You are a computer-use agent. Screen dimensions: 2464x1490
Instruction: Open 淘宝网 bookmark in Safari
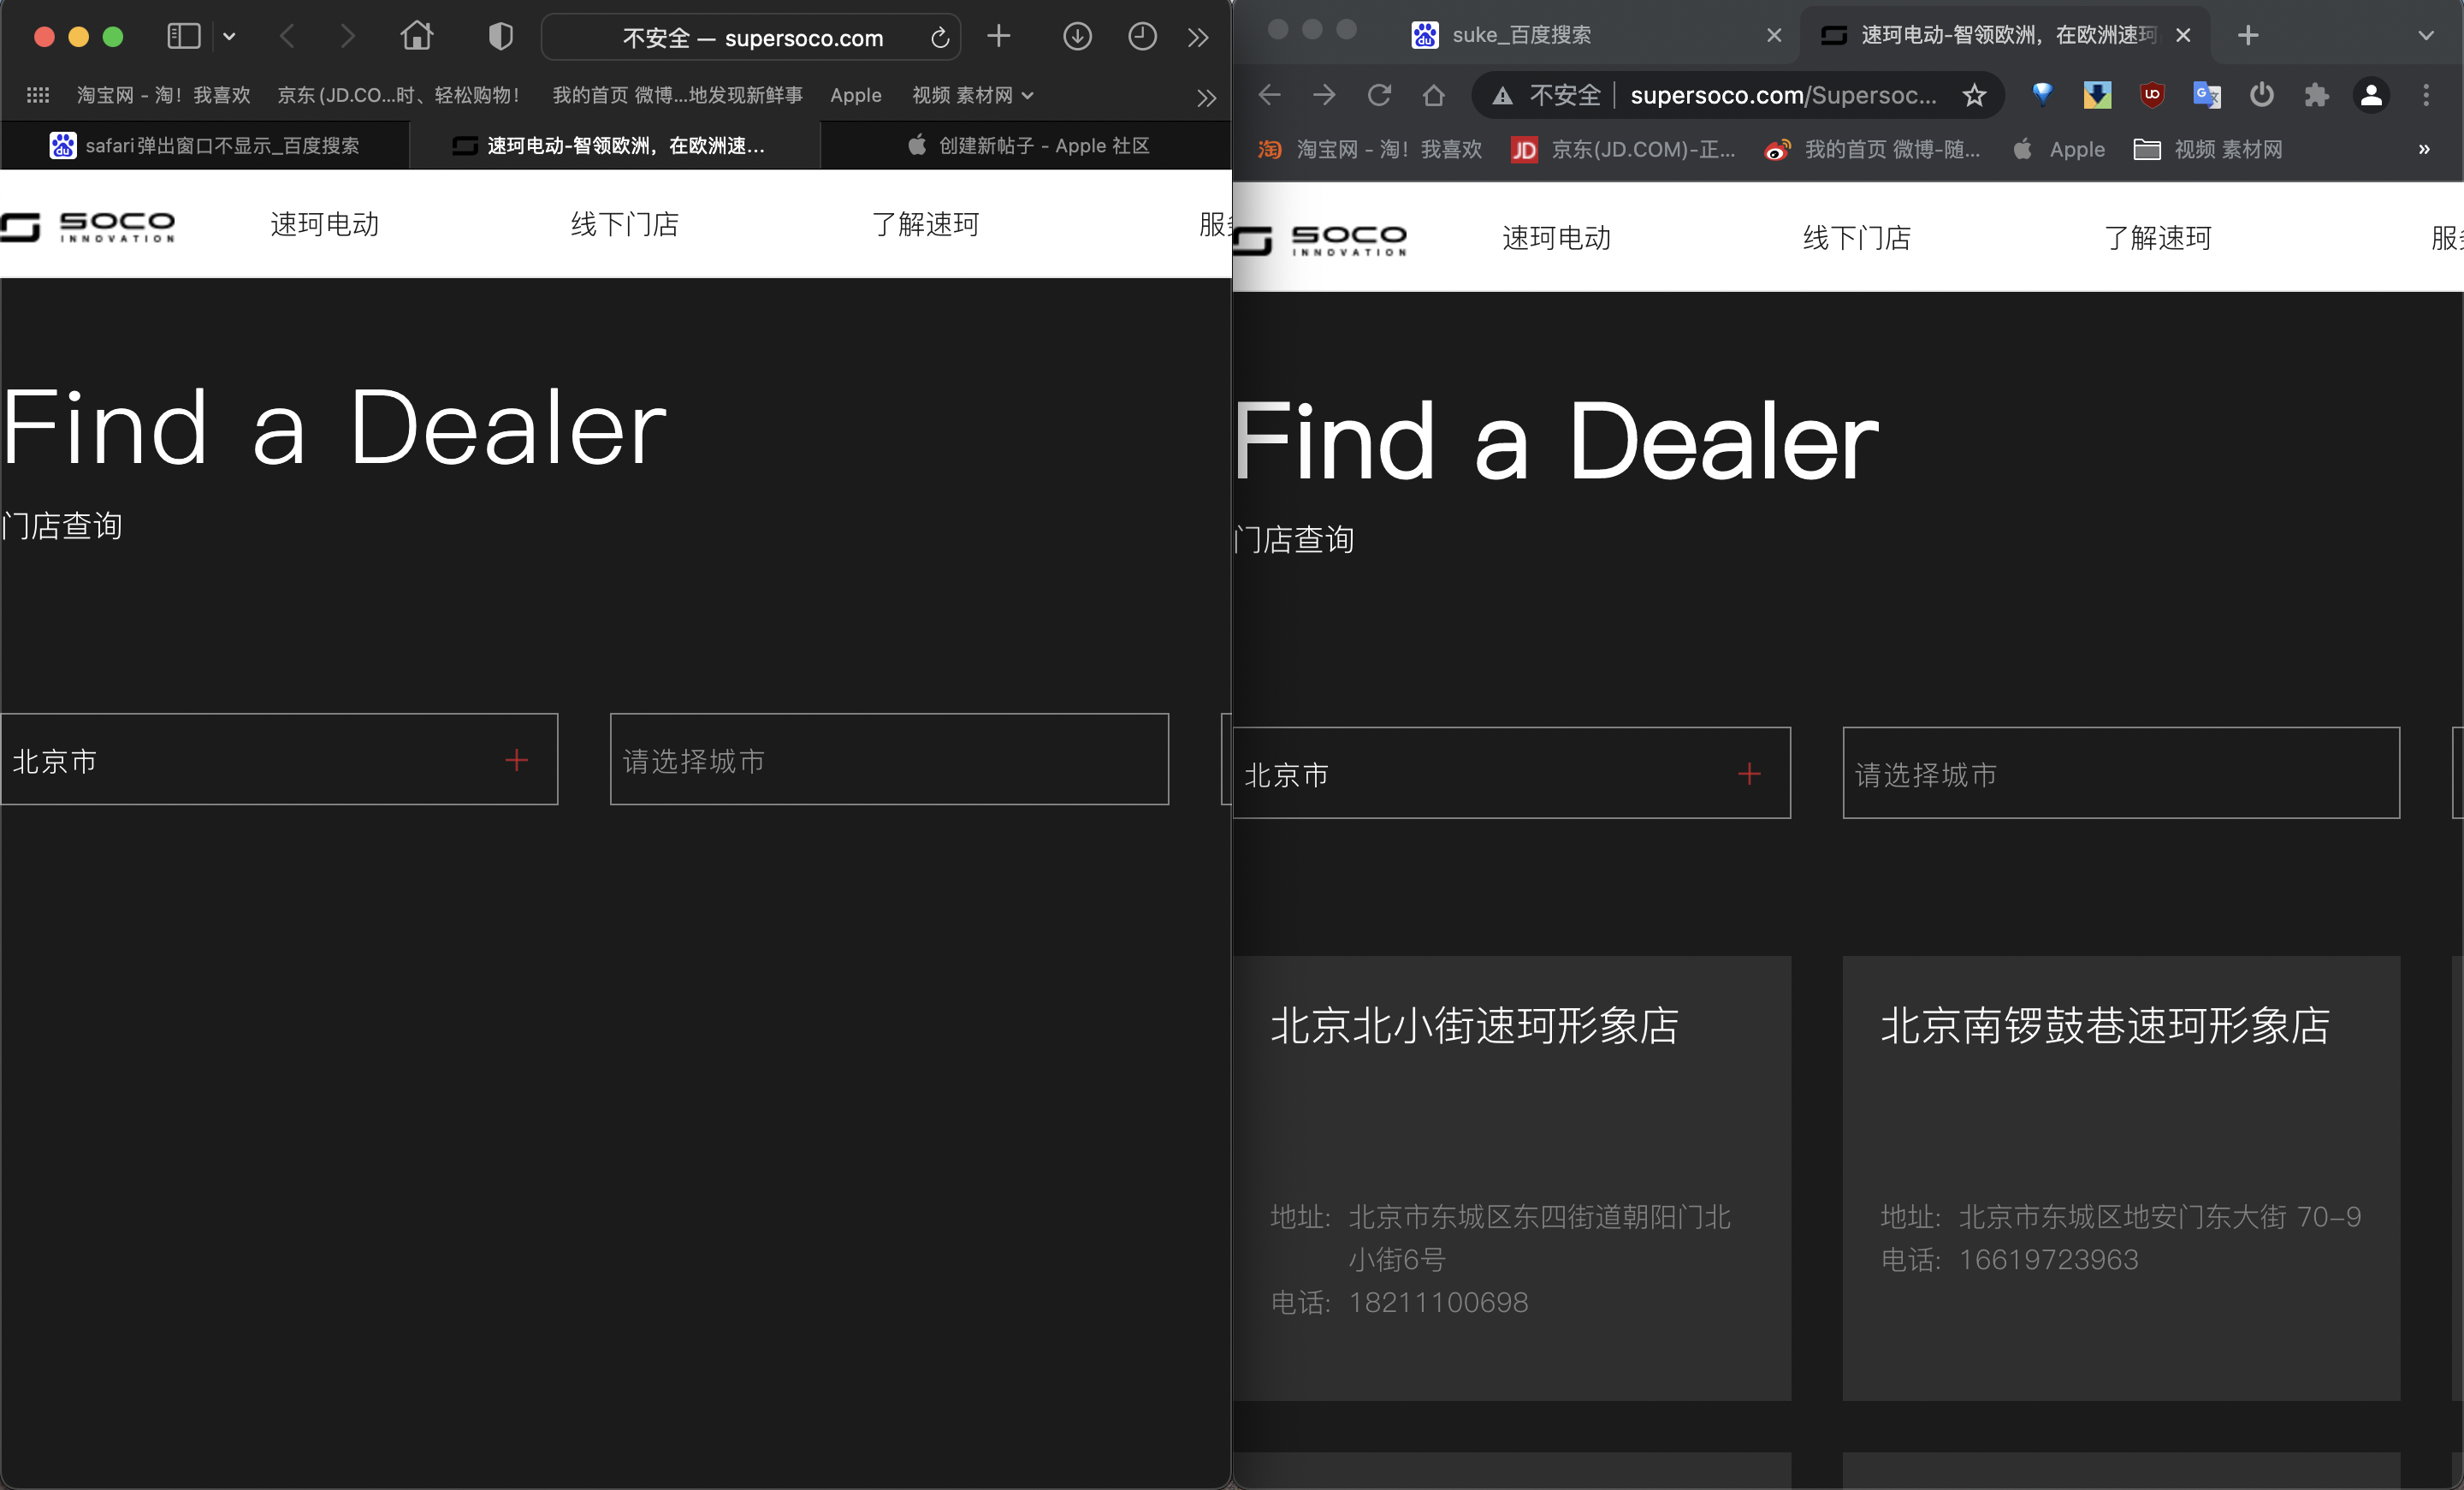163,95
